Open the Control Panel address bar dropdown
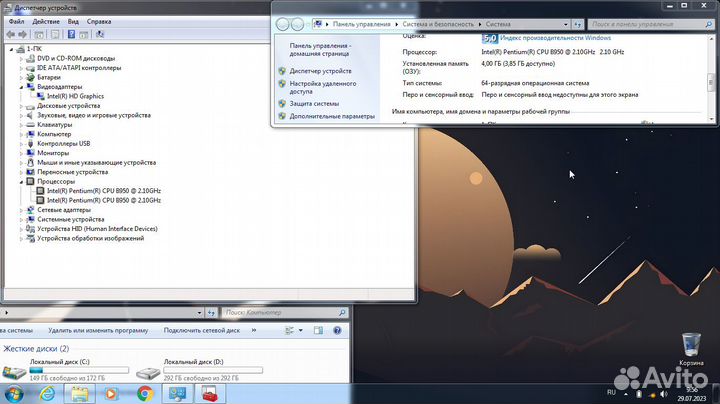The width and height of the screenshot is (720, 404). [566, 24]
